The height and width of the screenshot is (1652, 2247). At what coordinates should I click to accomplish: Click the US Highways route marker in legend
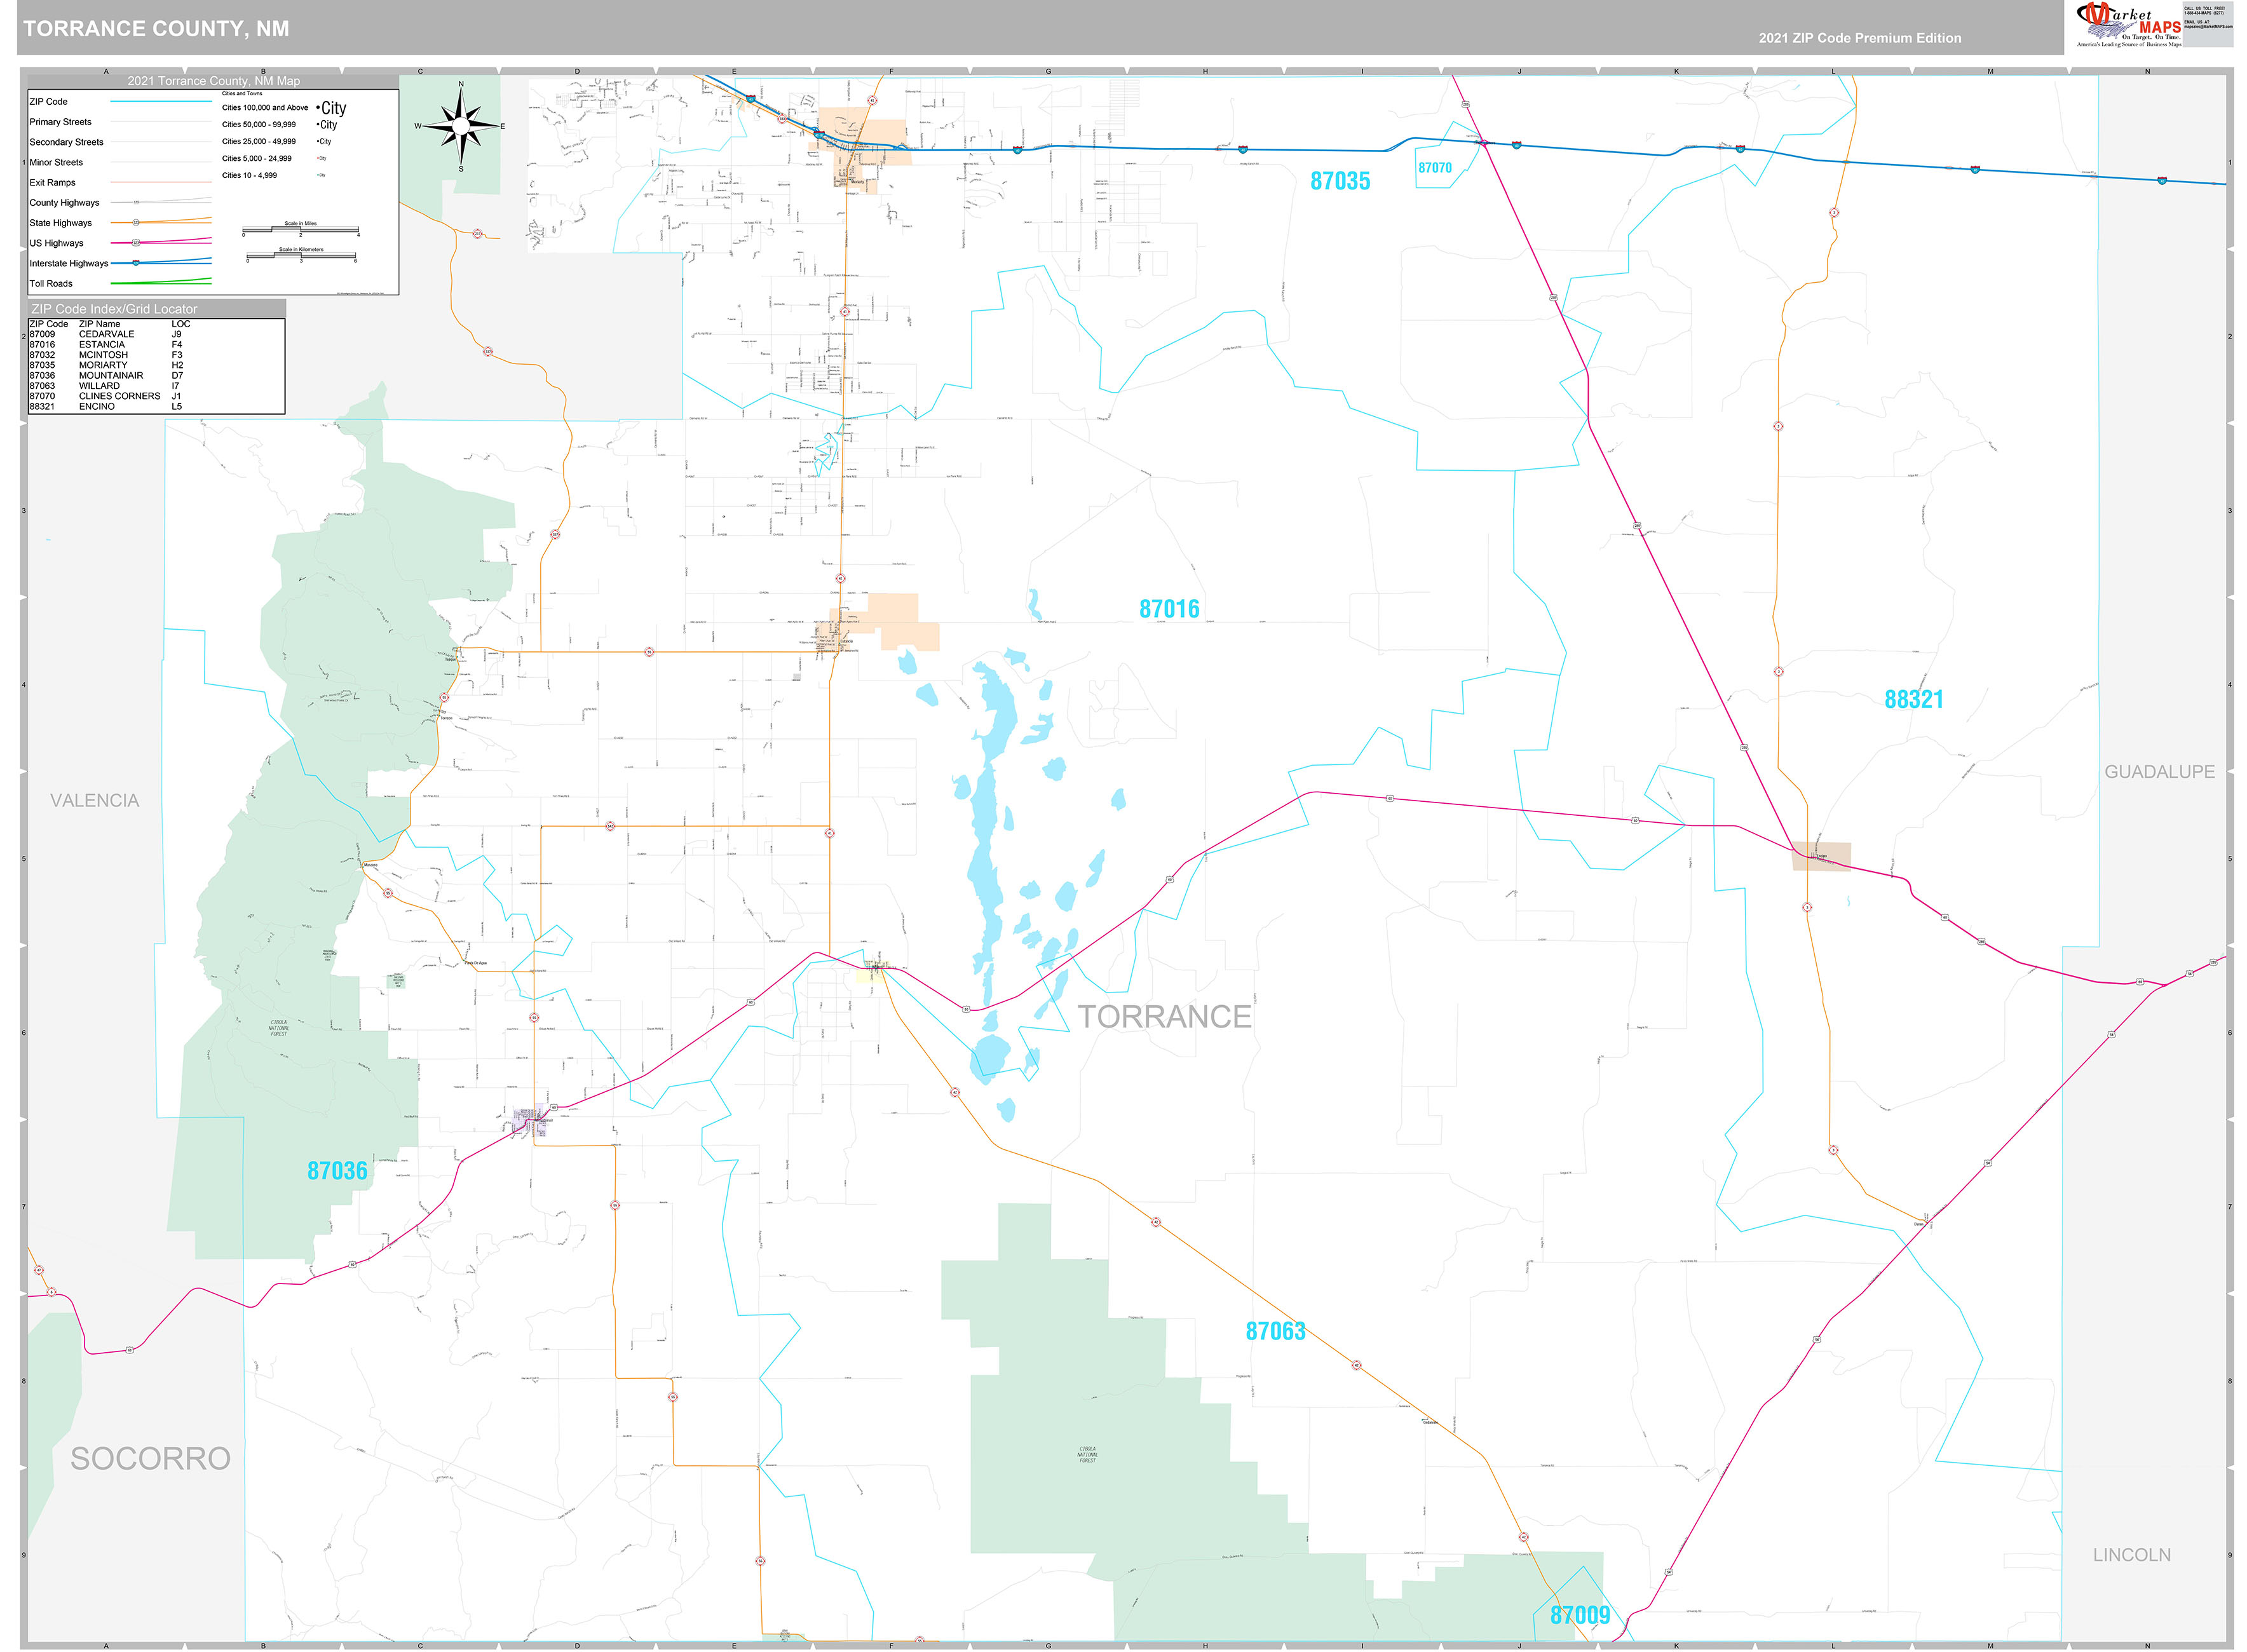137,243
